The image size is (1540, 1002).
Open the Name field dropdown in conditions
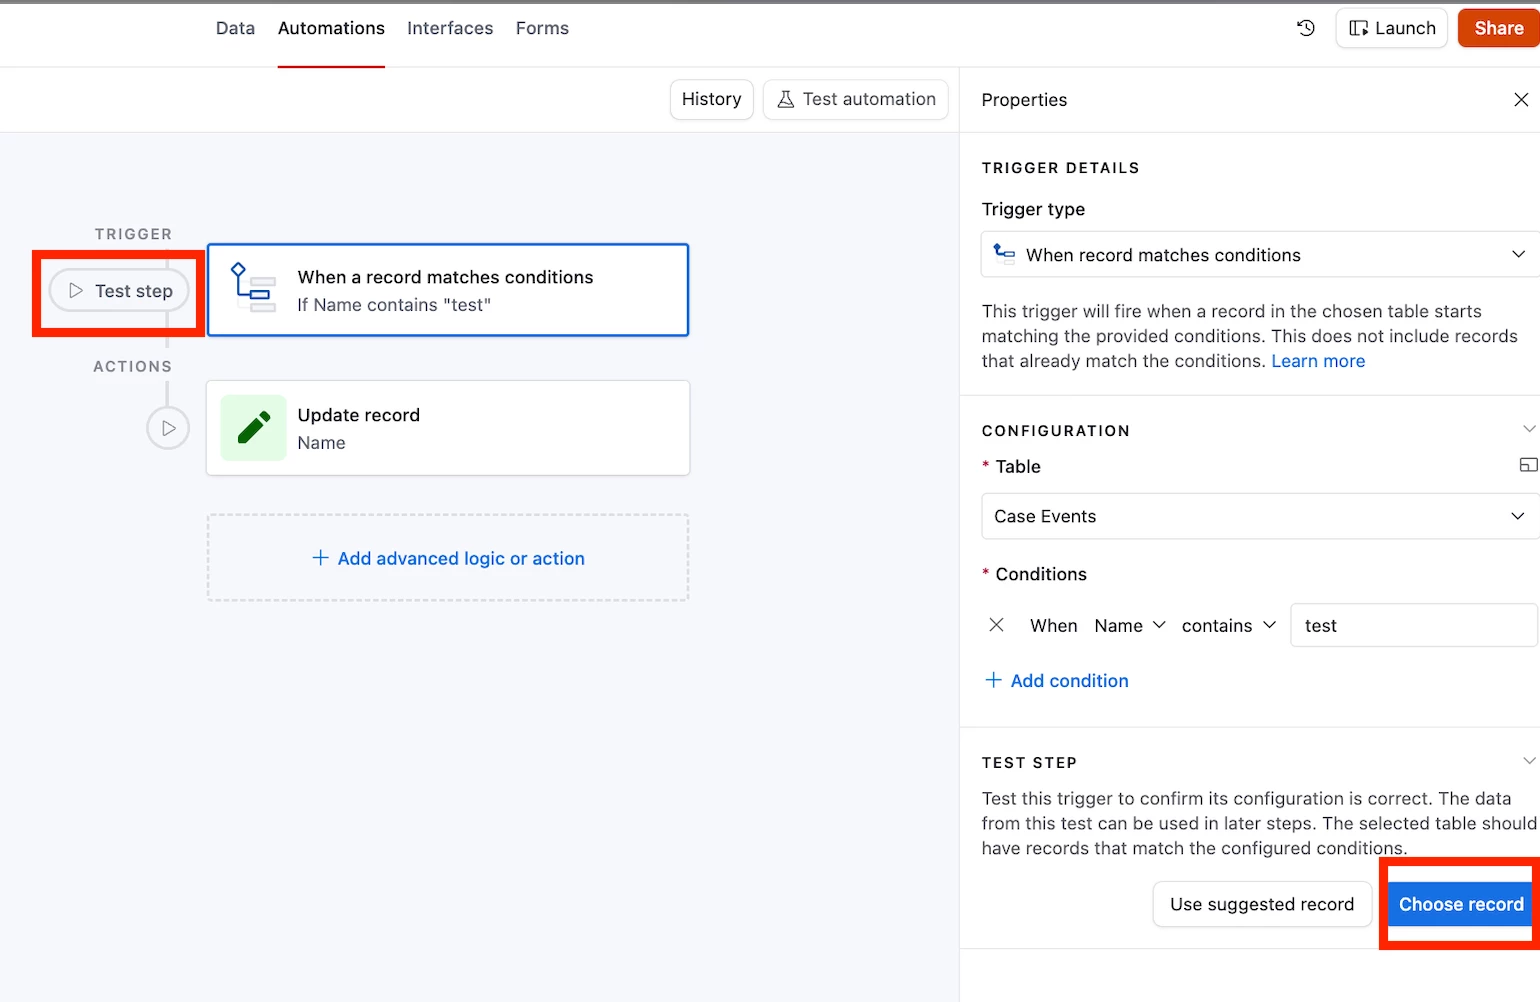coord(1130,626)
